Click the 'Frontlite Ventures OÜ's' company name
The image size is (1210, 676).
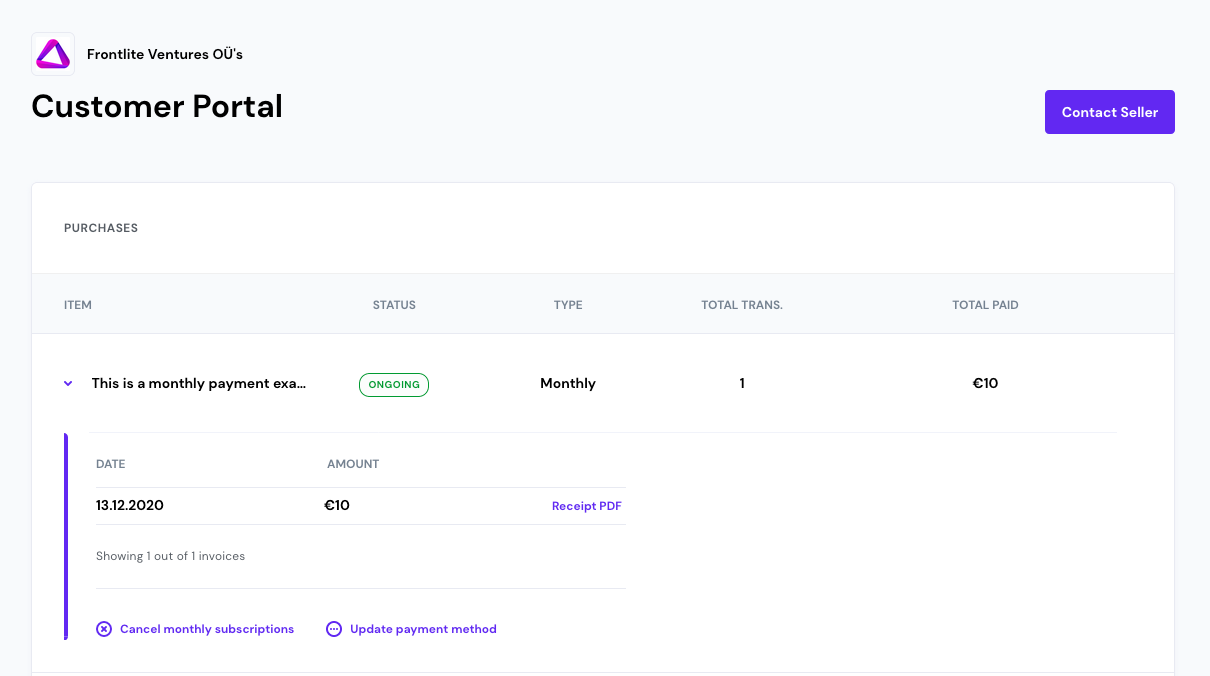tap(165, 54)
